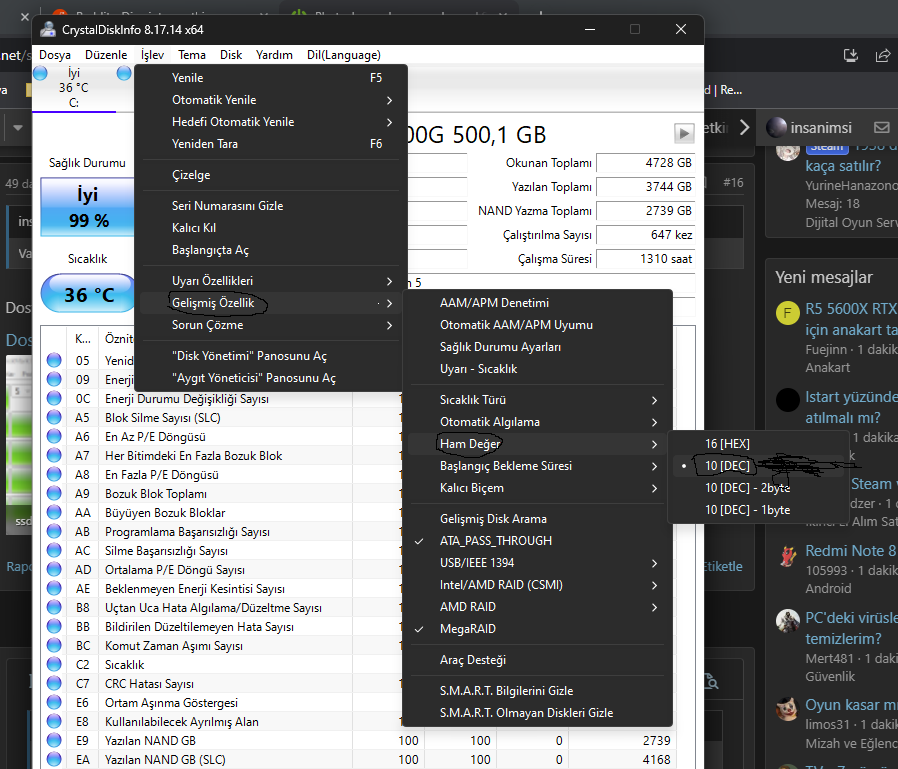Select 16 [HEX] raw value format
898x769 pixels.
pos(727,443)
